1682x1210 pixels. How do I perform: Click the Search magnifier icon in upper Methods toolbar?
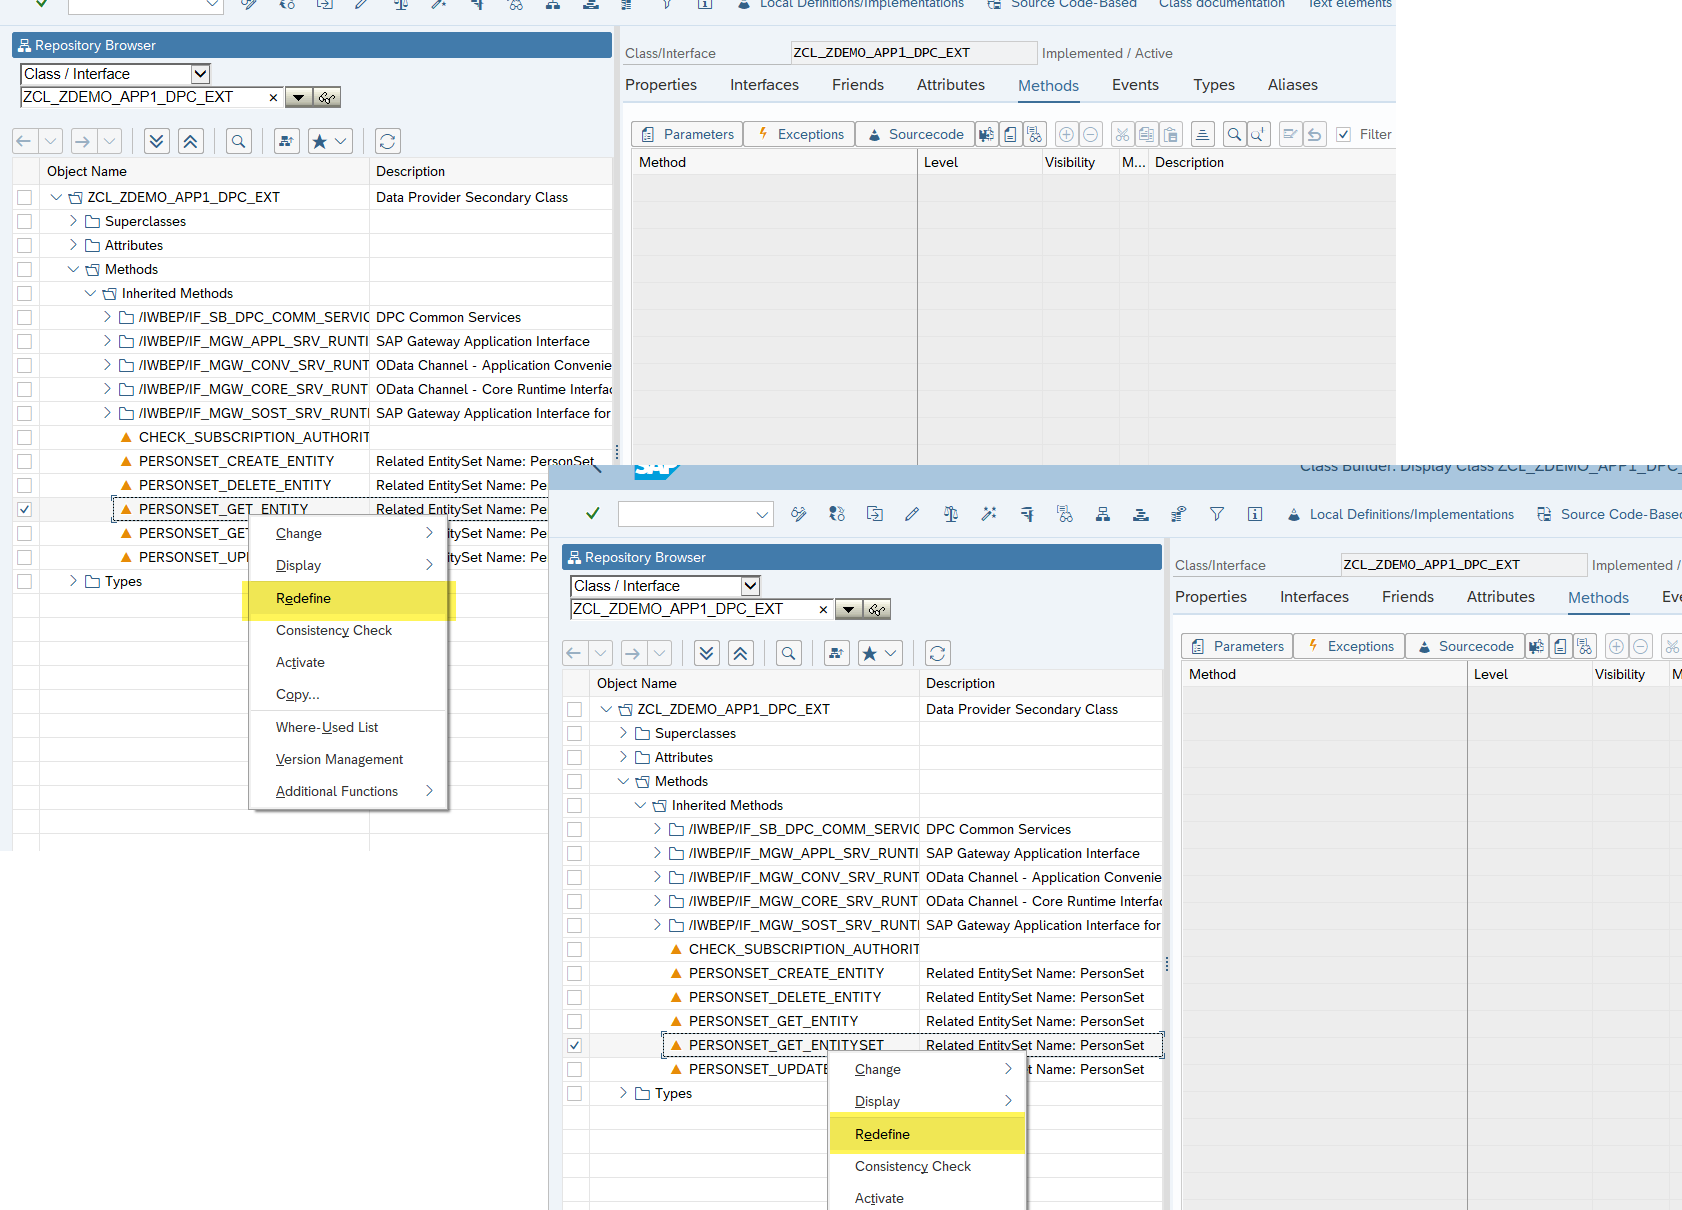(1234, 134)
